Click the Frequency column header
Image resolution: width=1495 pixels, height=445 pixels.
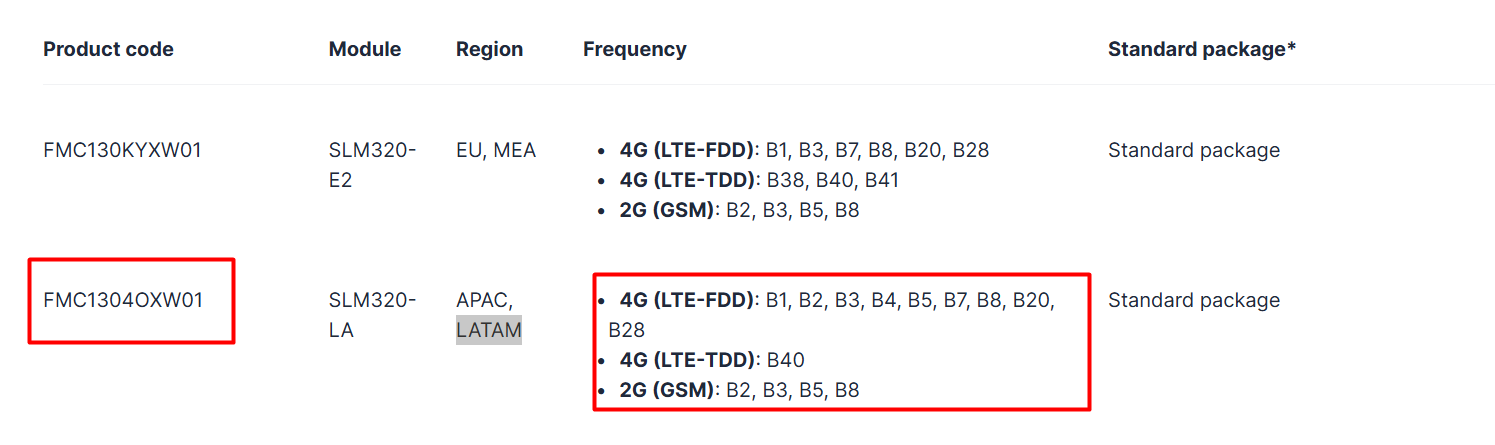coord(634,49)
